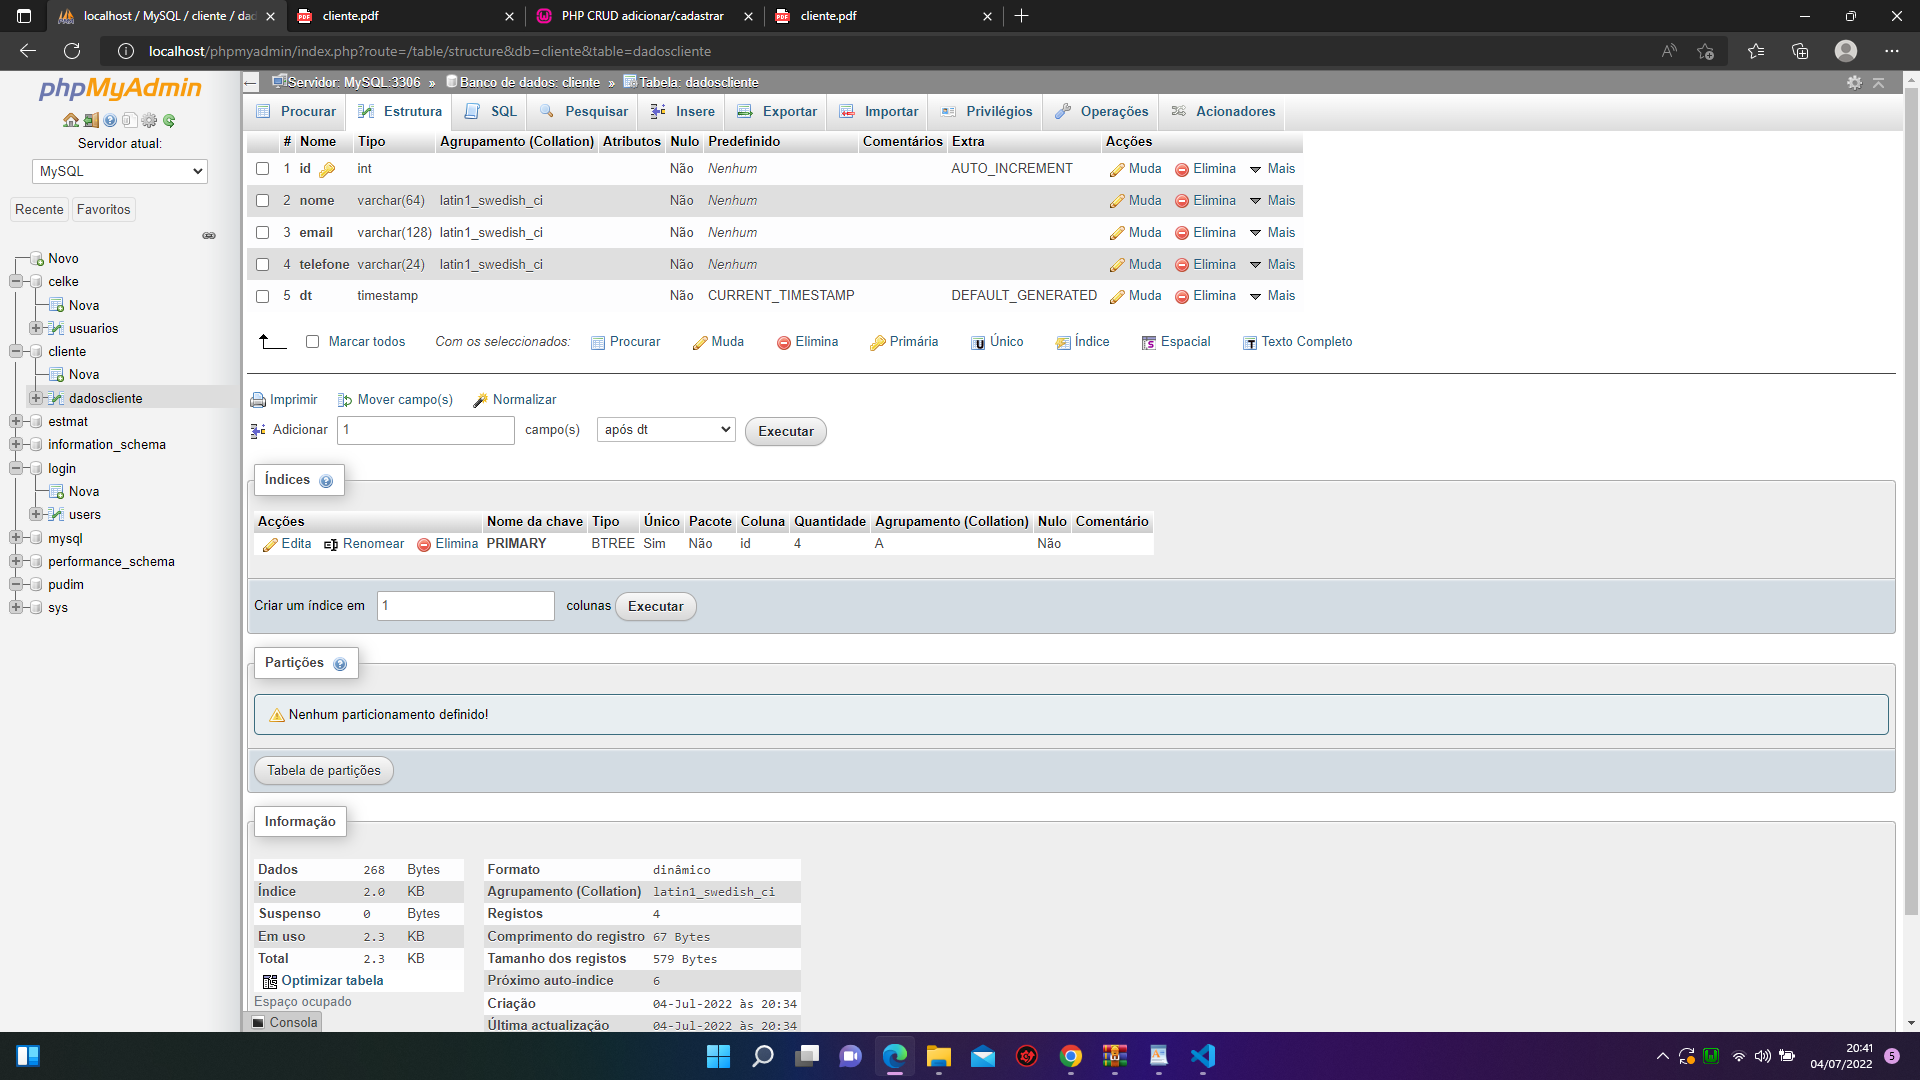Tick the checkbox for the email column
The width and height of the screenshot is (1920, 1080).
(x=263, y=233)
